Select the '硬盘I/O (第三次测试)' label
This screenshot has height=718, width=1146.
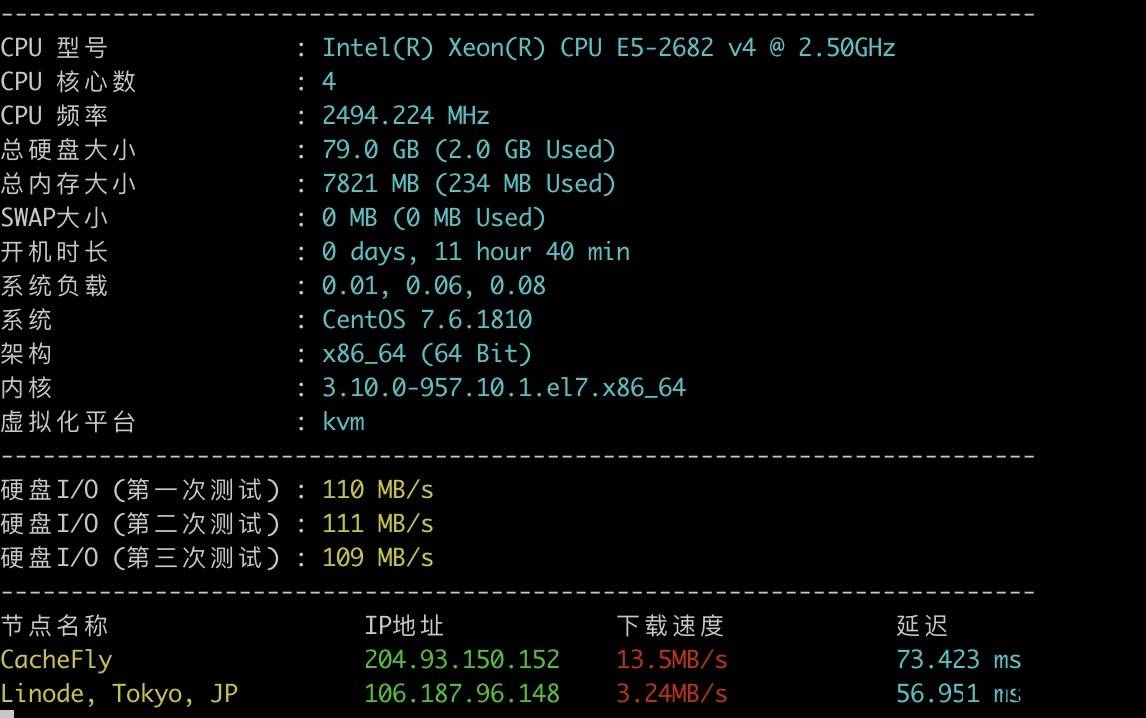point(140,558)
